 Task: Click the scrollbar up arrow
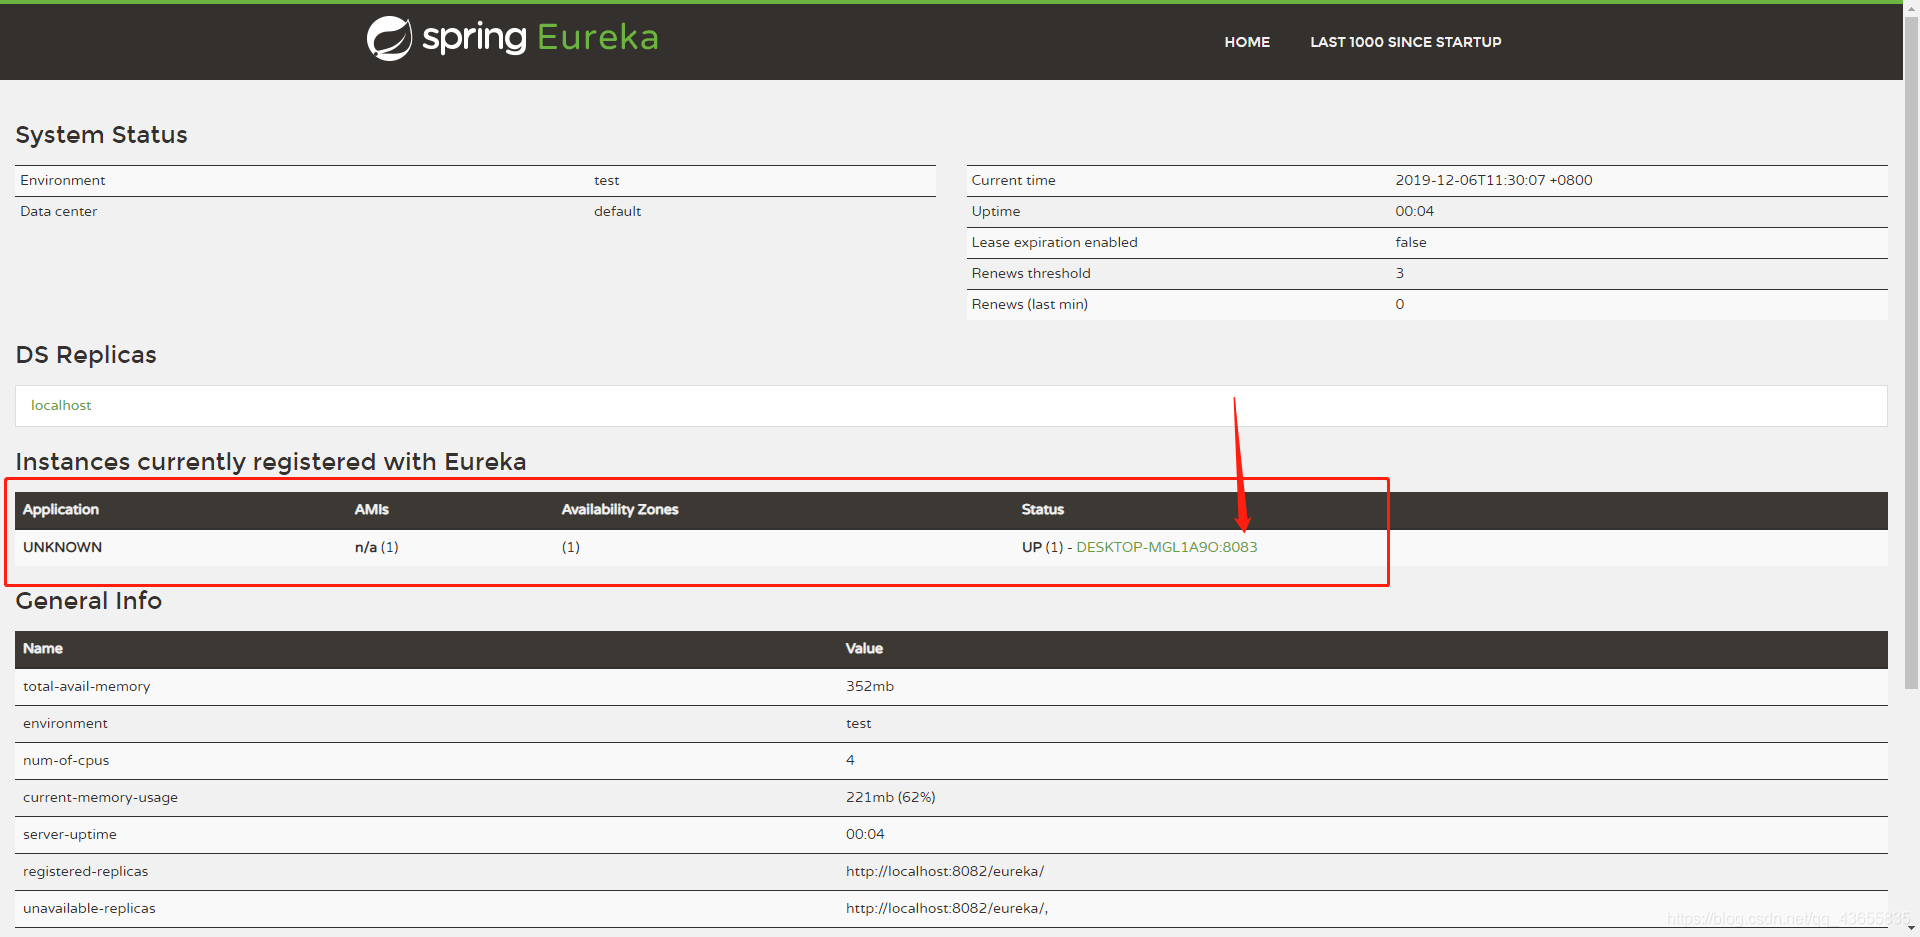coord(1911,7)
